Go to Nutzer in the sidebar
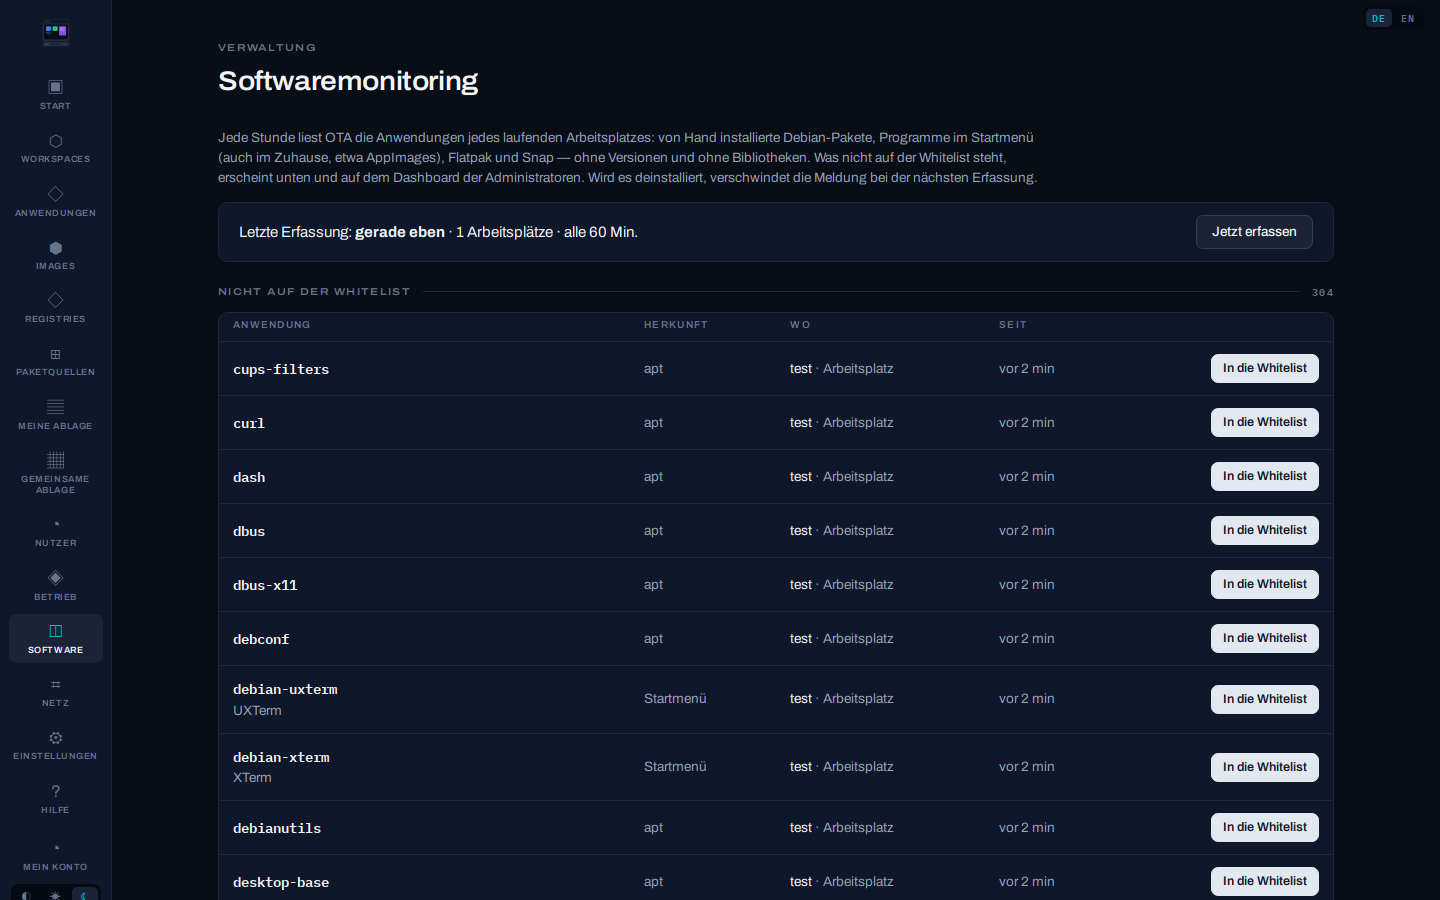The image size is (1440, 900). pyautogui.click(x=56, y=532)
